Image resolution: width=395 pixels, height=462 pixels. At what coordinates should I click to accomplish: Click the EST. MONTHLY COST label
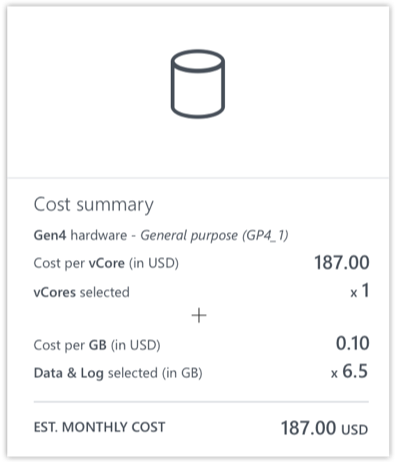click(99, 427)
